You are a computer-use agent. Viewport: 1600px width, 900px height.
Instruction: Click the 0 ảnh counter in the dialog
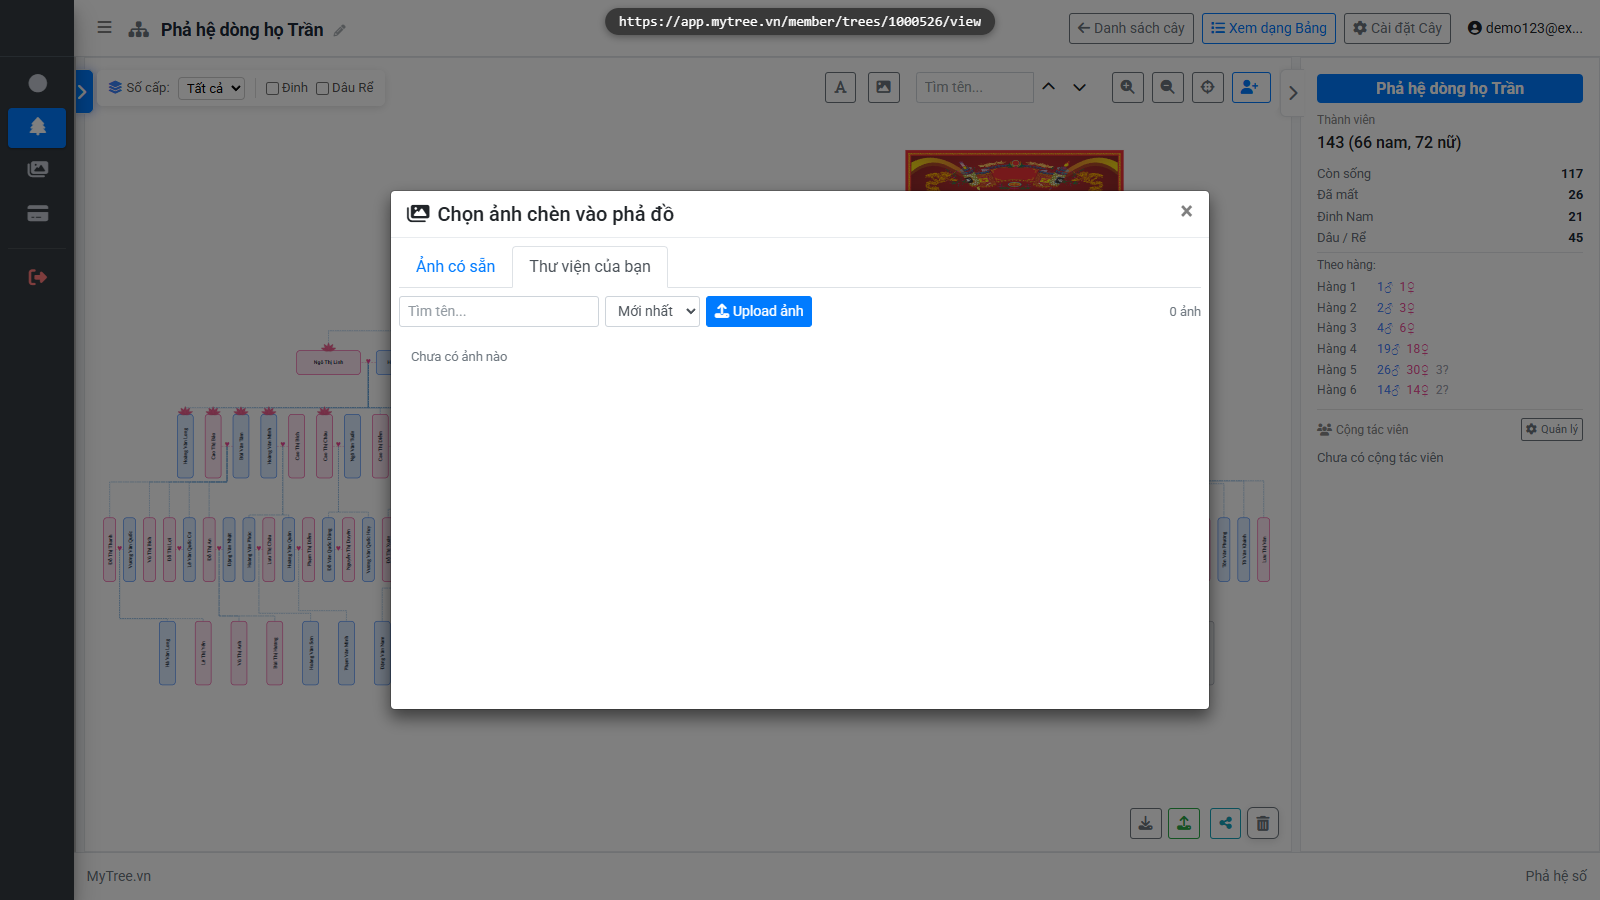click(x=1185, y=311)
